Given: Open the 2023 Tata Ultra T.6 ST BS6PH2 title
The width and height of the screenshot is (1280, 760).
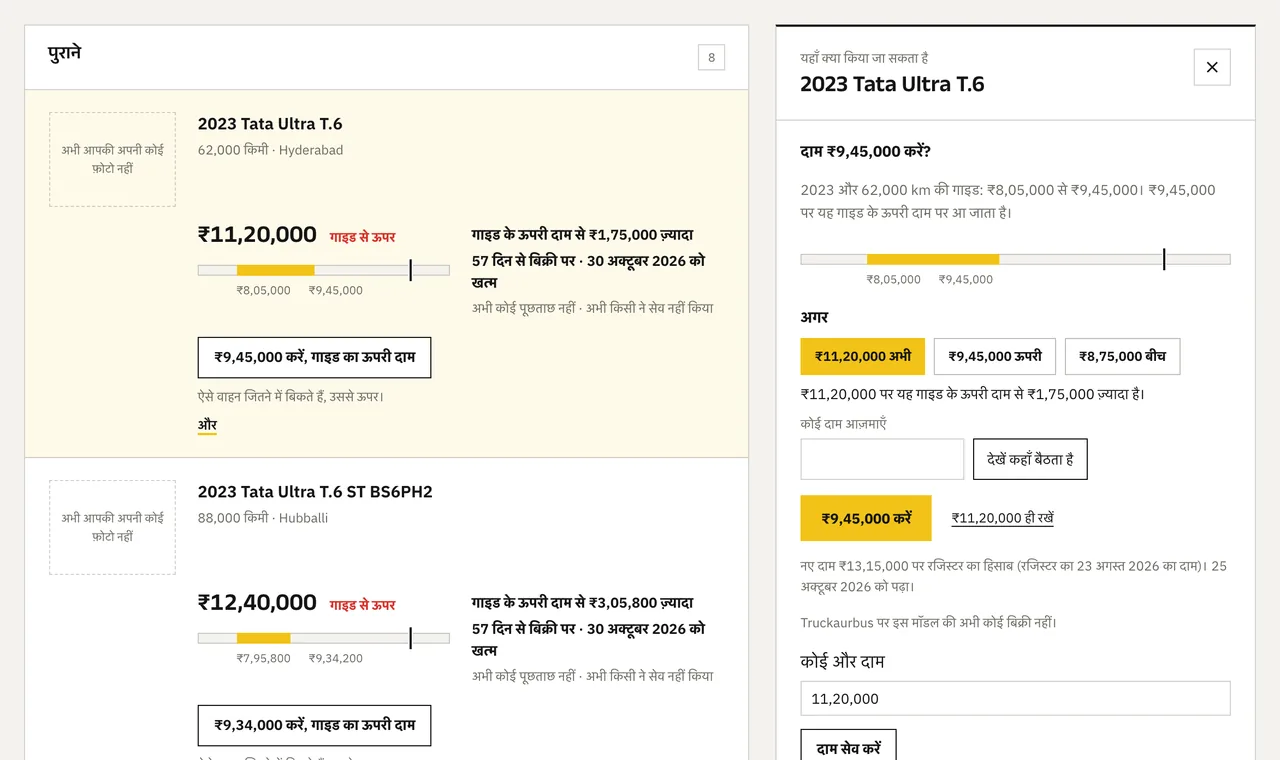Looking at the screenshot, I should click(x=315, y=492).
